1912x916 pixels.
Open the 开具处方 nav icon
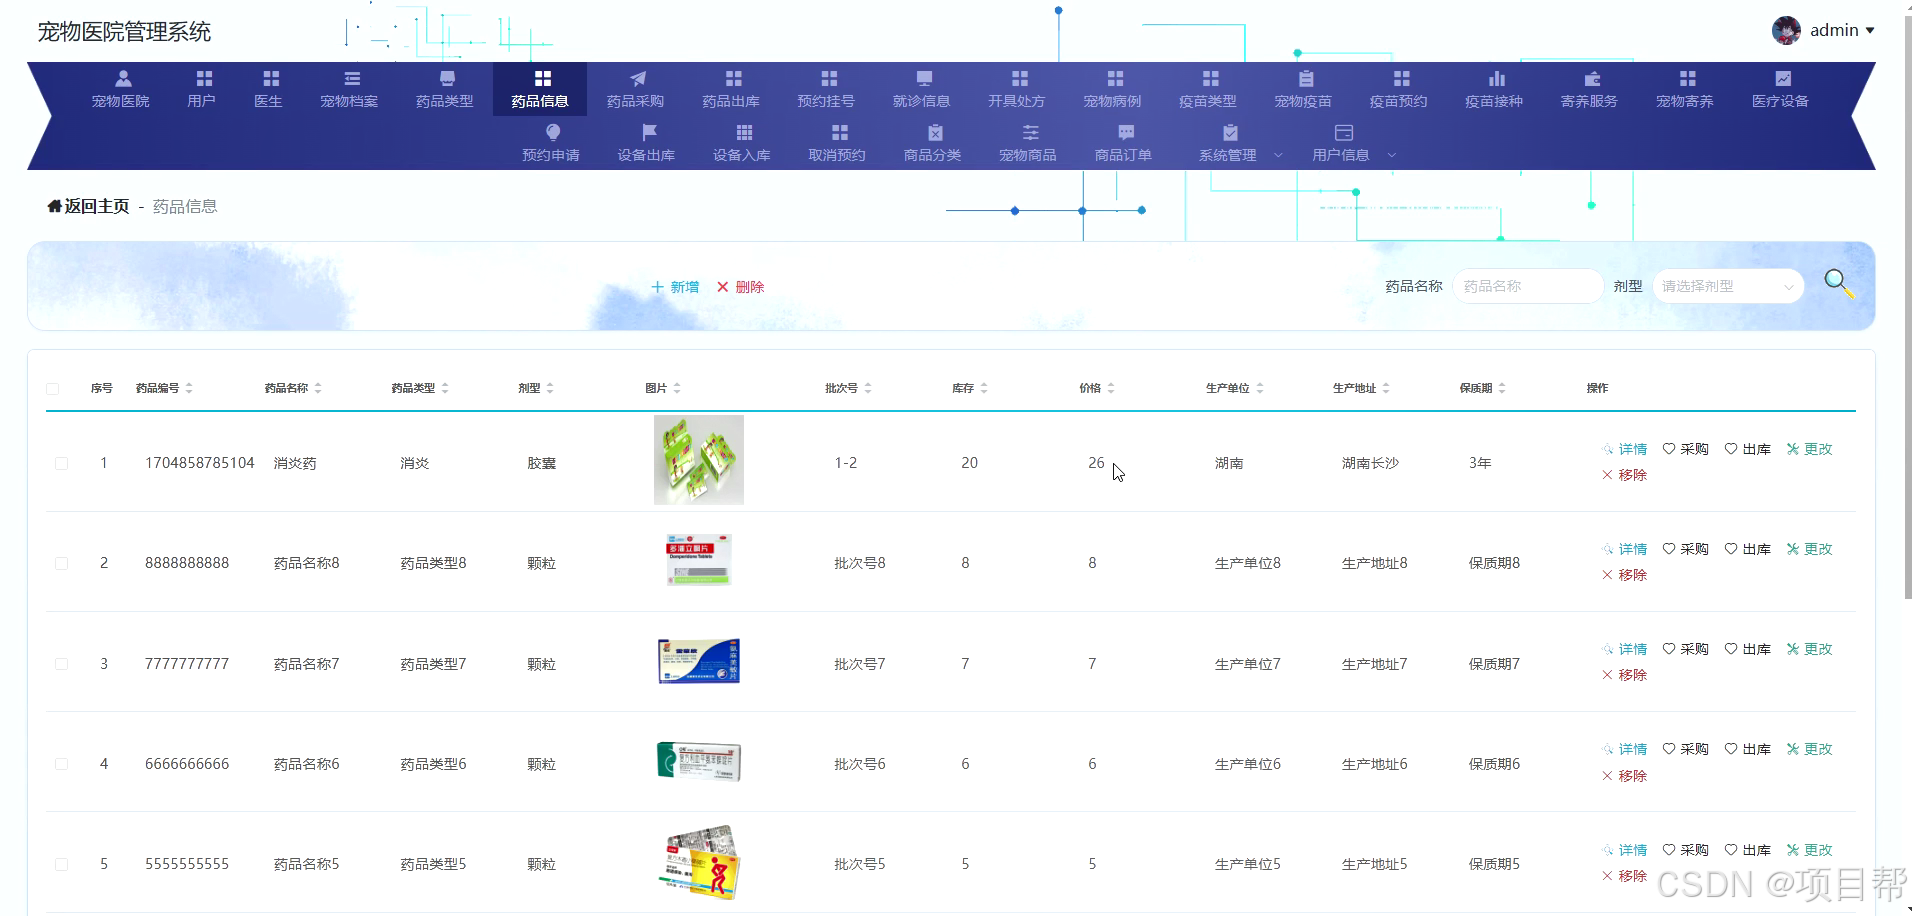tap(1019, 78)
